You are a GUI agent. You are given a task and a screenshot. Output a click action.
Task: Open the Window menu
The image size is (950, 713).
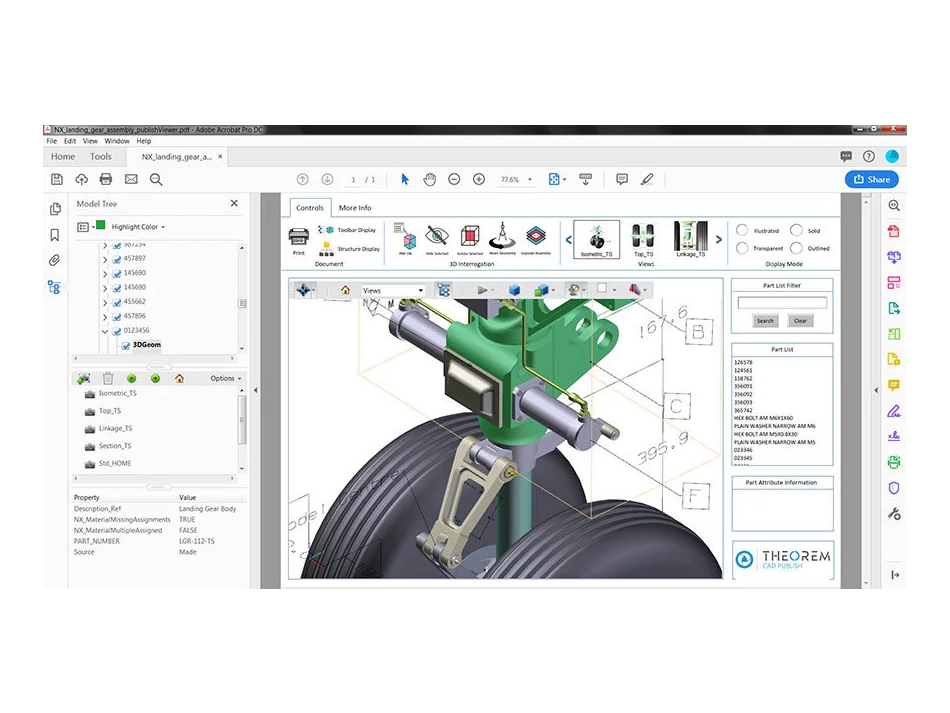point(117,141)
